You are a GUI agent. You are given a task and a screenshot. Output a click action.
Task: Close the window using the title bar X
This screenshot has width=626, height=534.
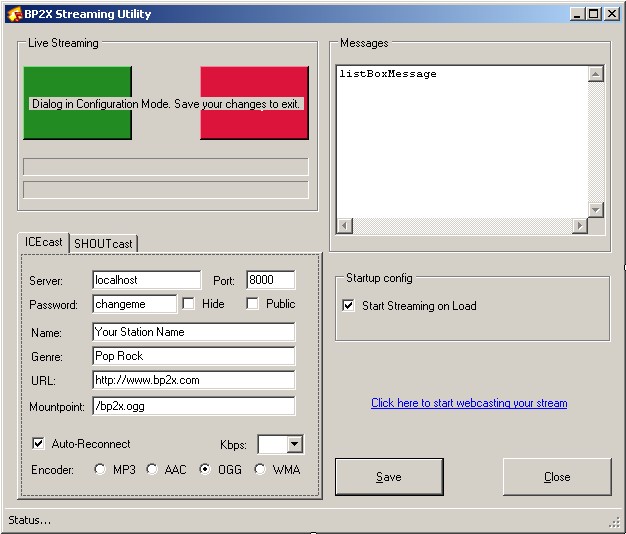click(612, 14)
